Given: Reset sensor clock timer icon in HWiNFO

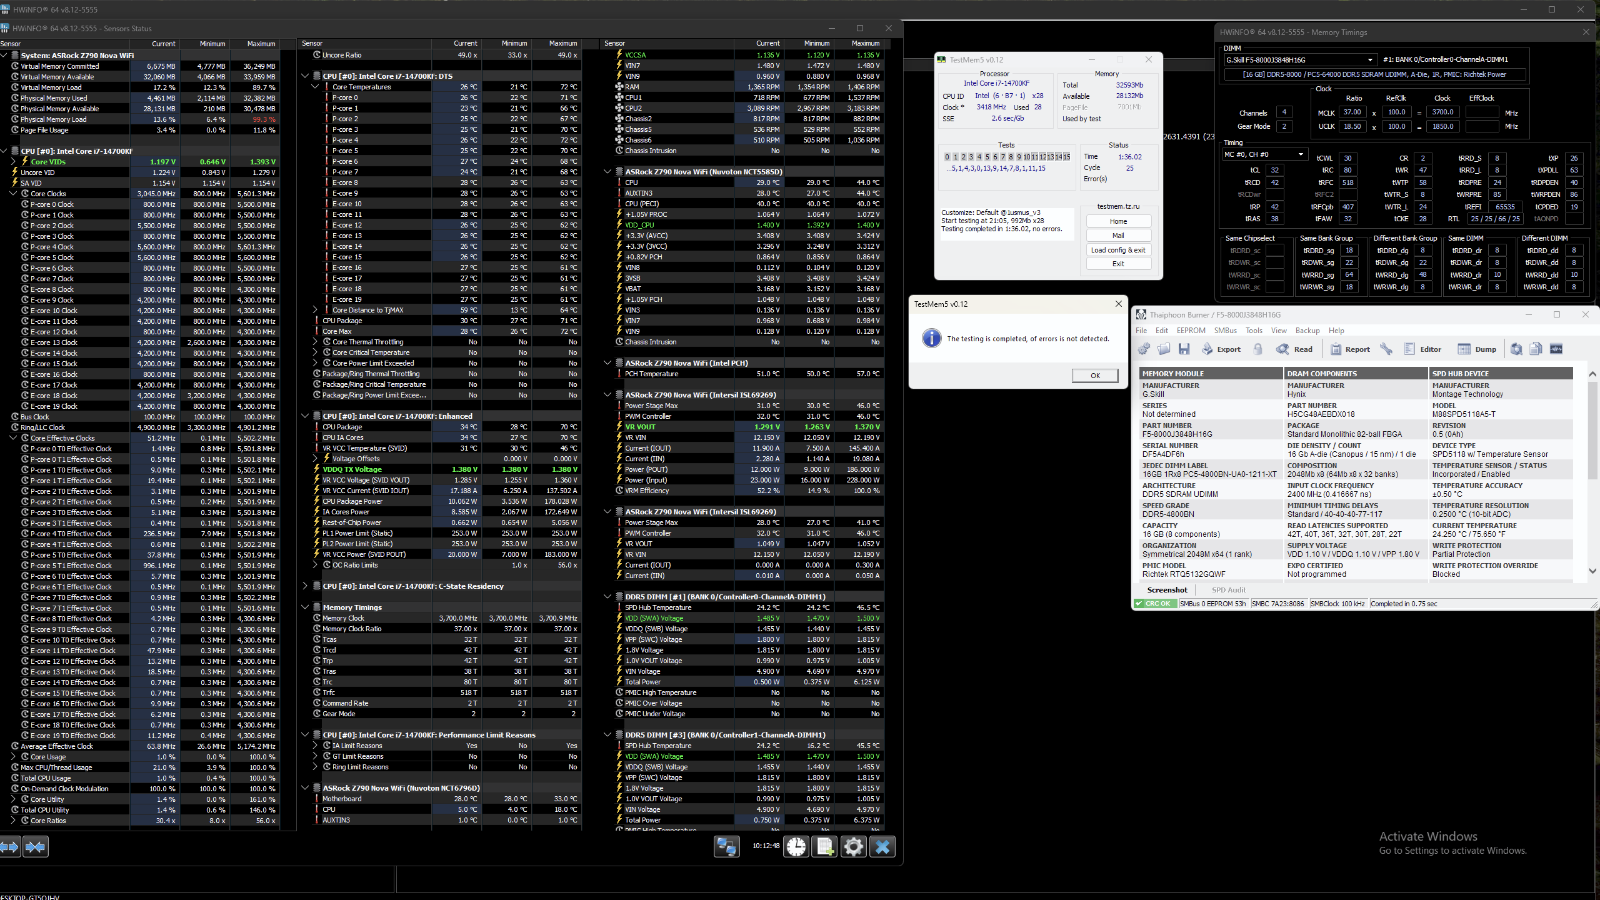Looking at the screenshot, I should coord(796,847).
